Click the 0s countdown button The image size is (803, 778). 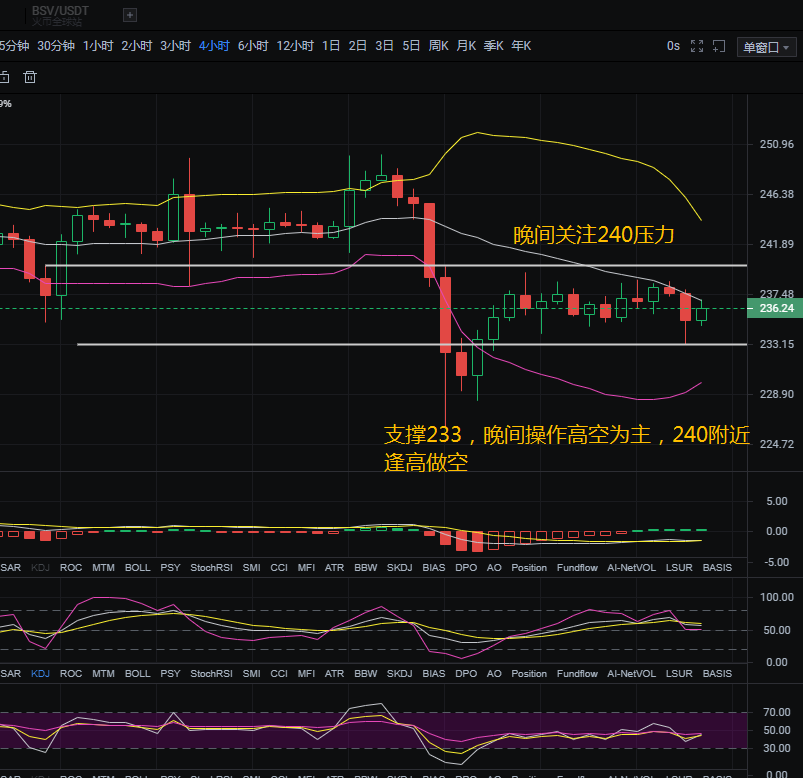point(672,45)
